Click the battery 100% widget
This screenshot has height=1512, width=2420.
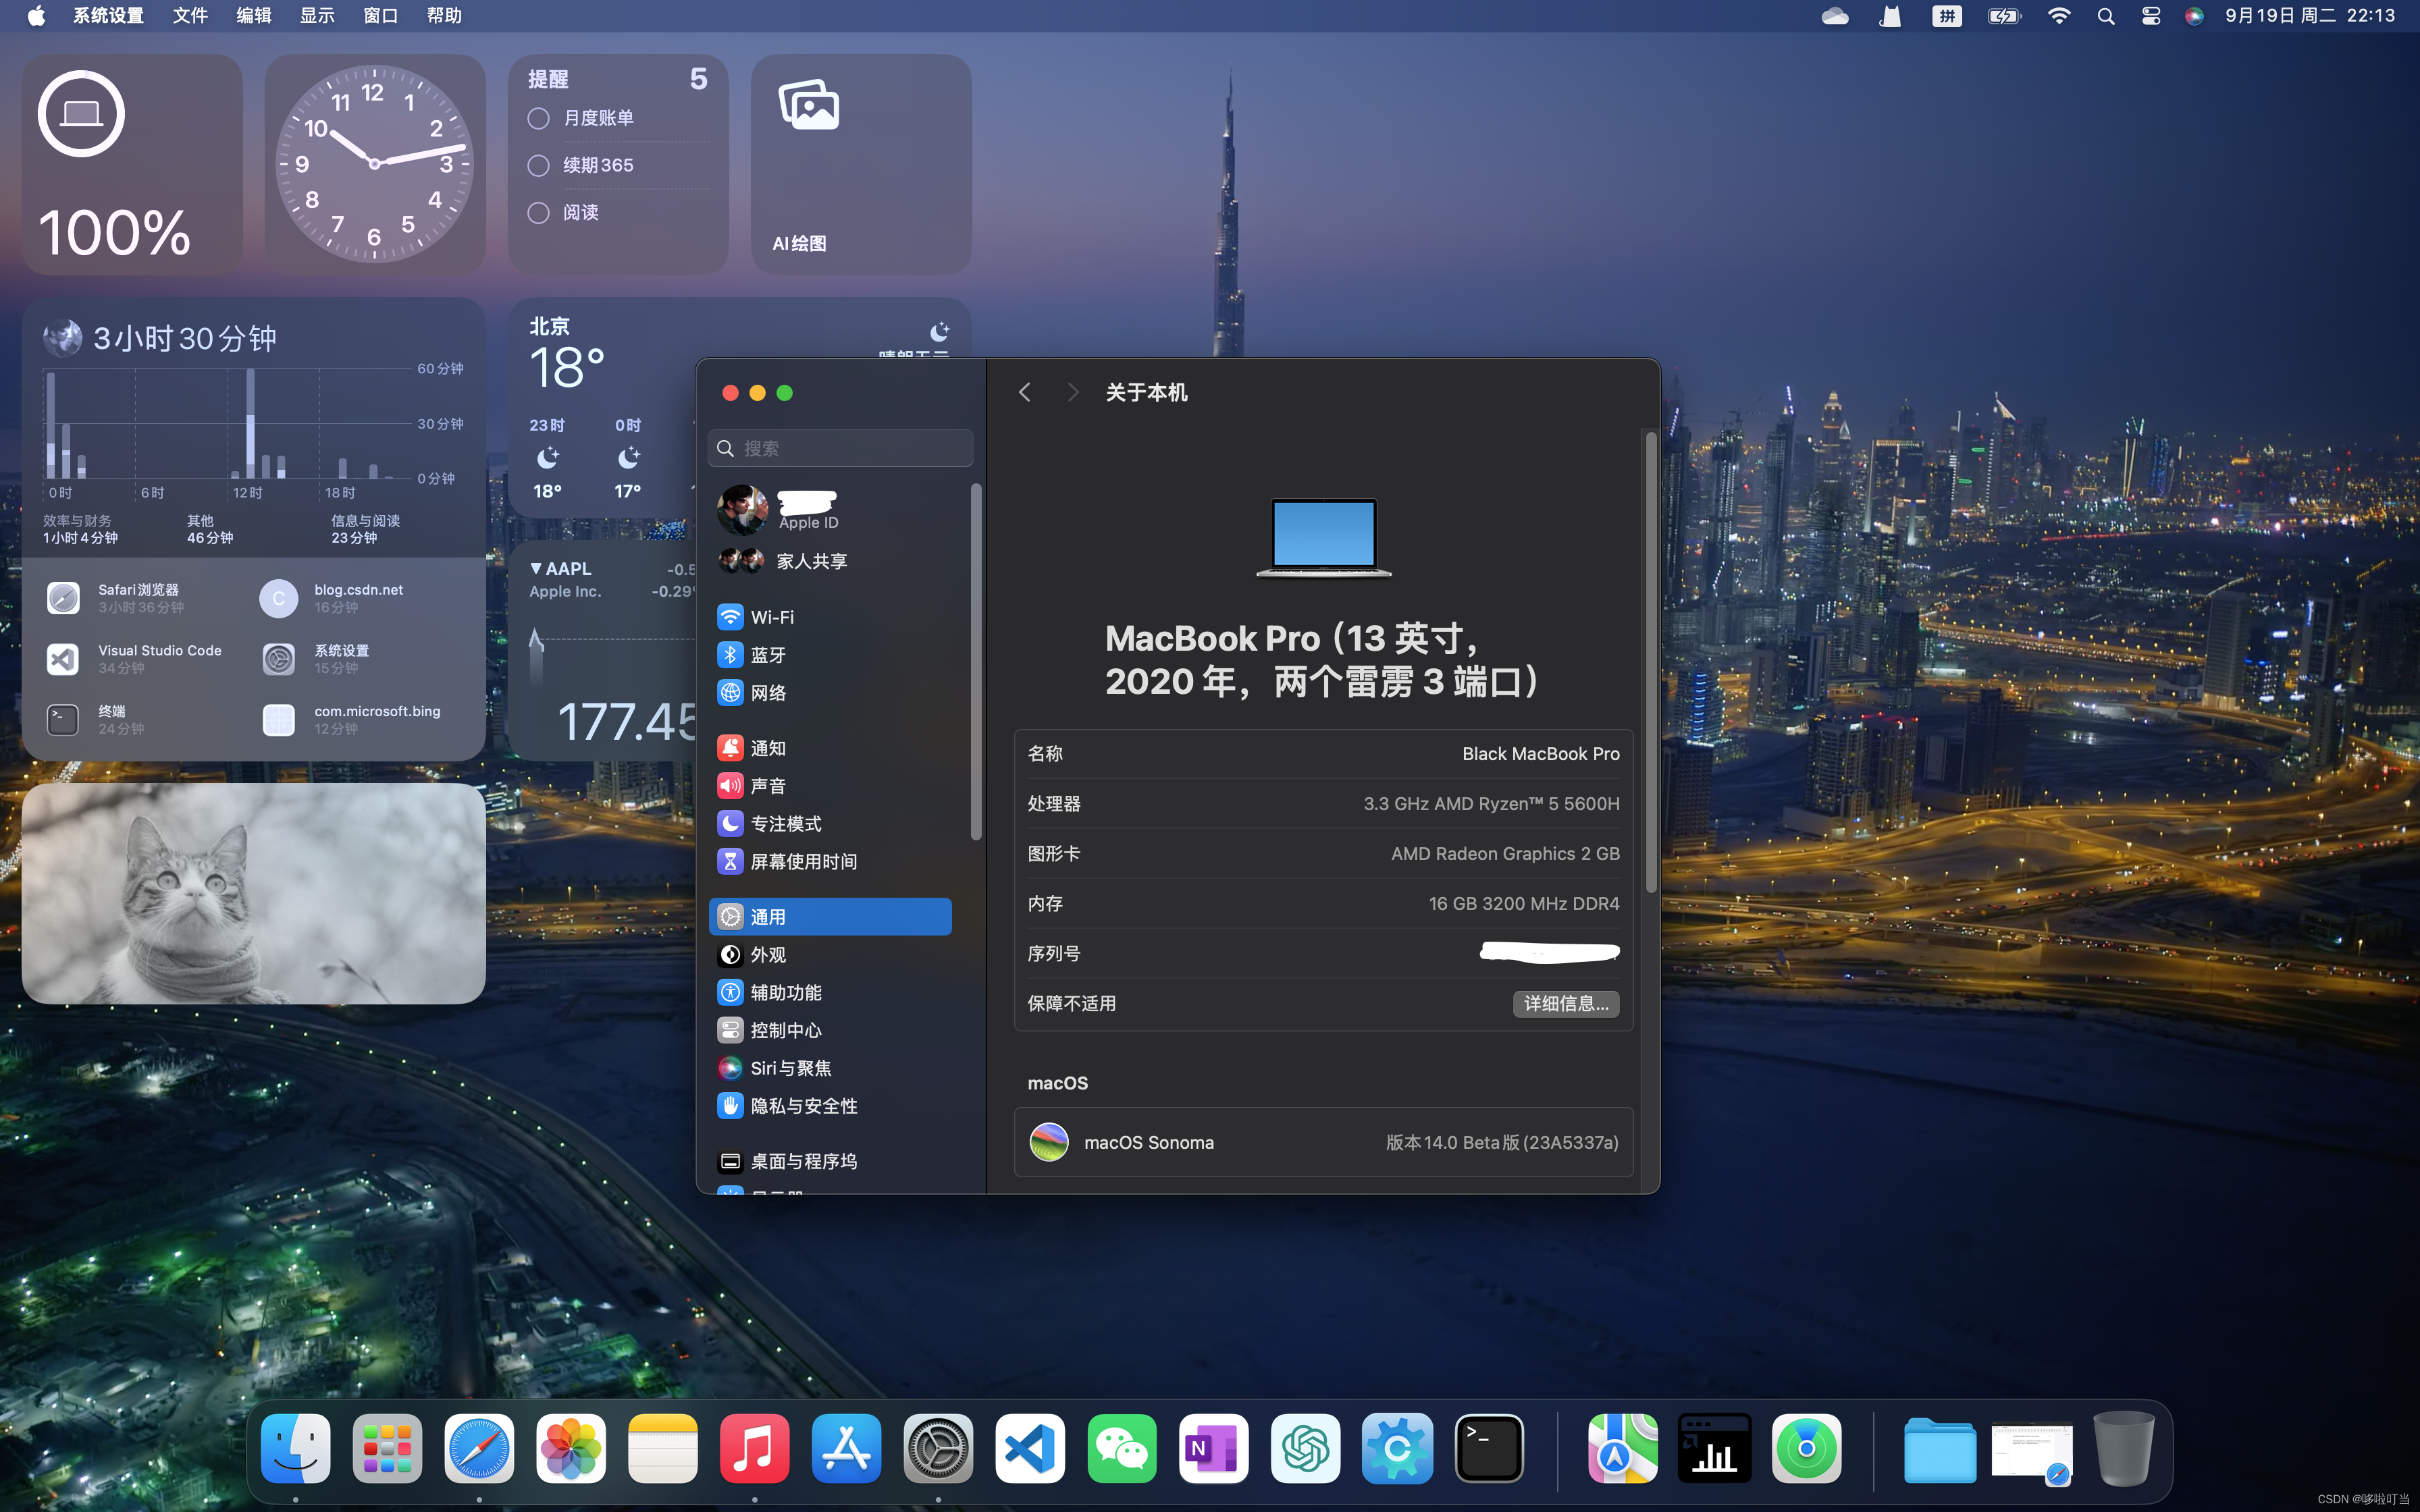click(132, 165)
